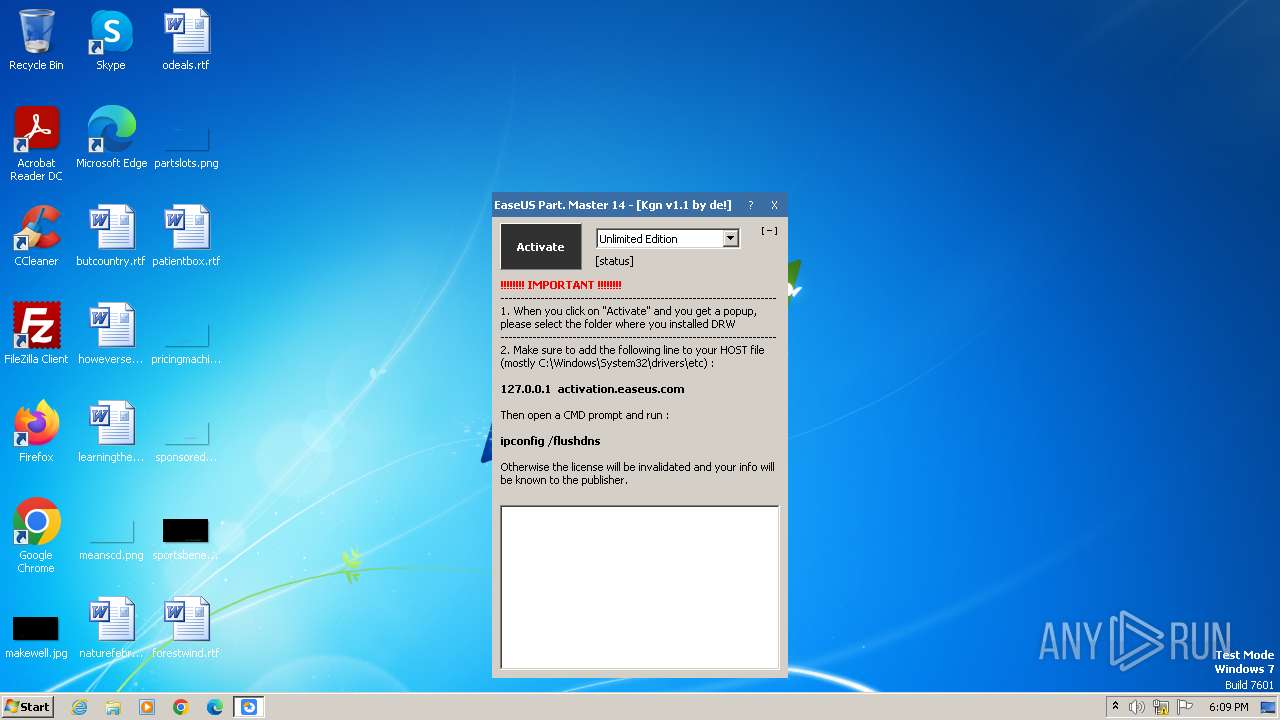Select the naturefebr document icon
1280x720 pixels.
click(x=111, y=628)
